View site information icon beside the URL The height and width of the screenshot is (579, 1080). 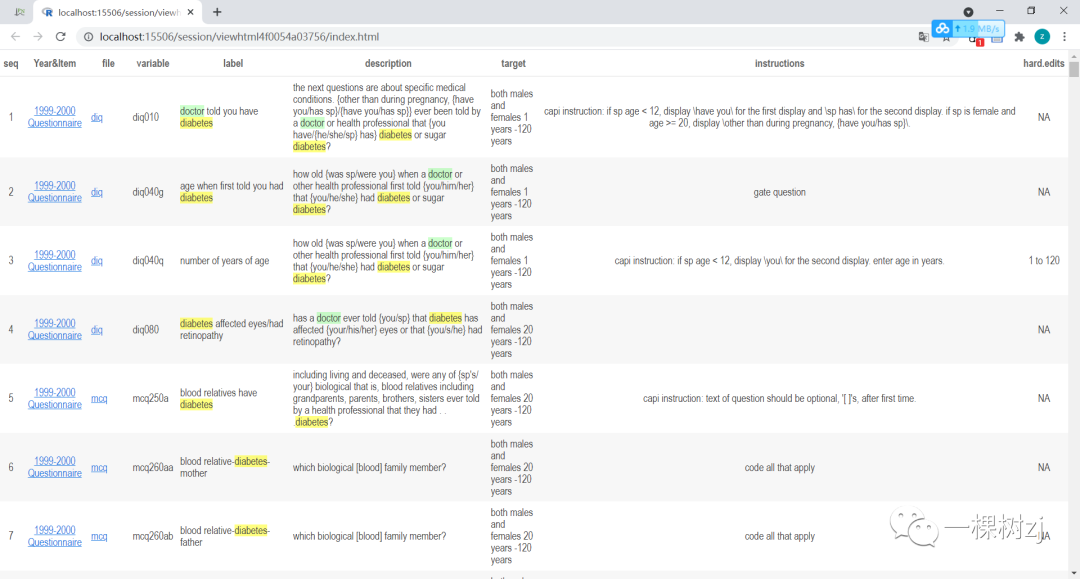pos(89,36)
